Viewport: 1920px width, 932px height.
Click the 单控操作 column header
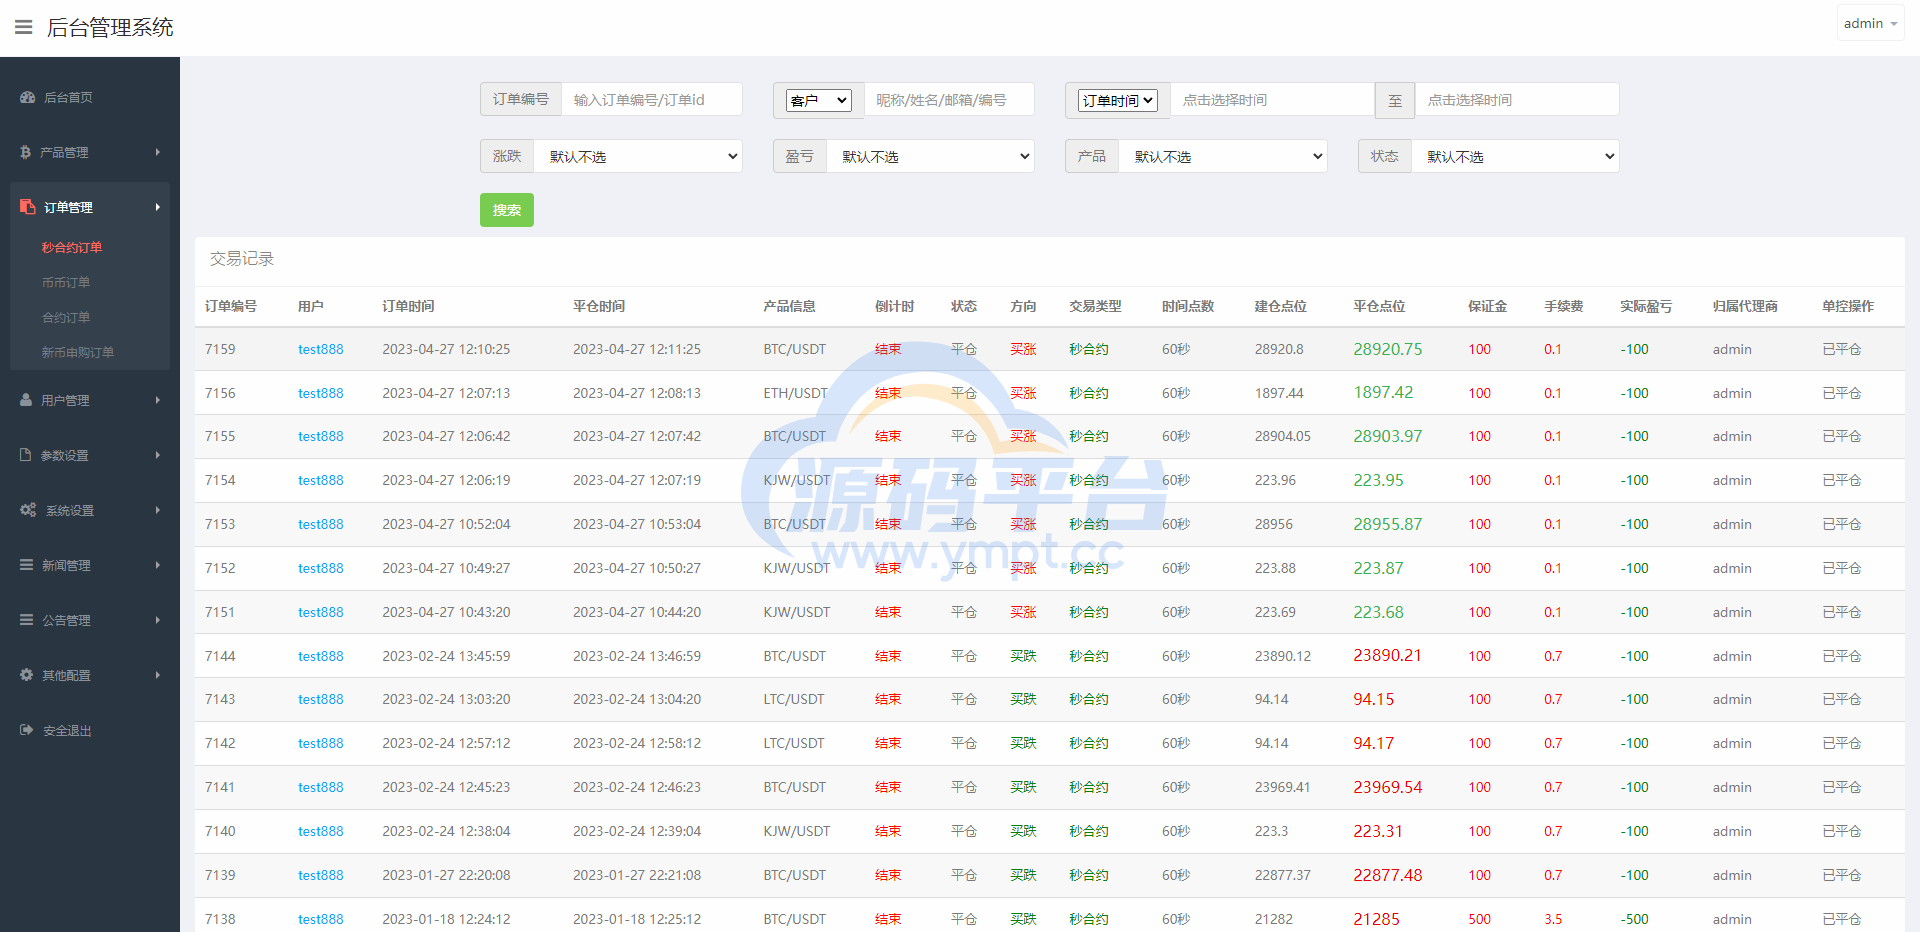(1848, 306)
